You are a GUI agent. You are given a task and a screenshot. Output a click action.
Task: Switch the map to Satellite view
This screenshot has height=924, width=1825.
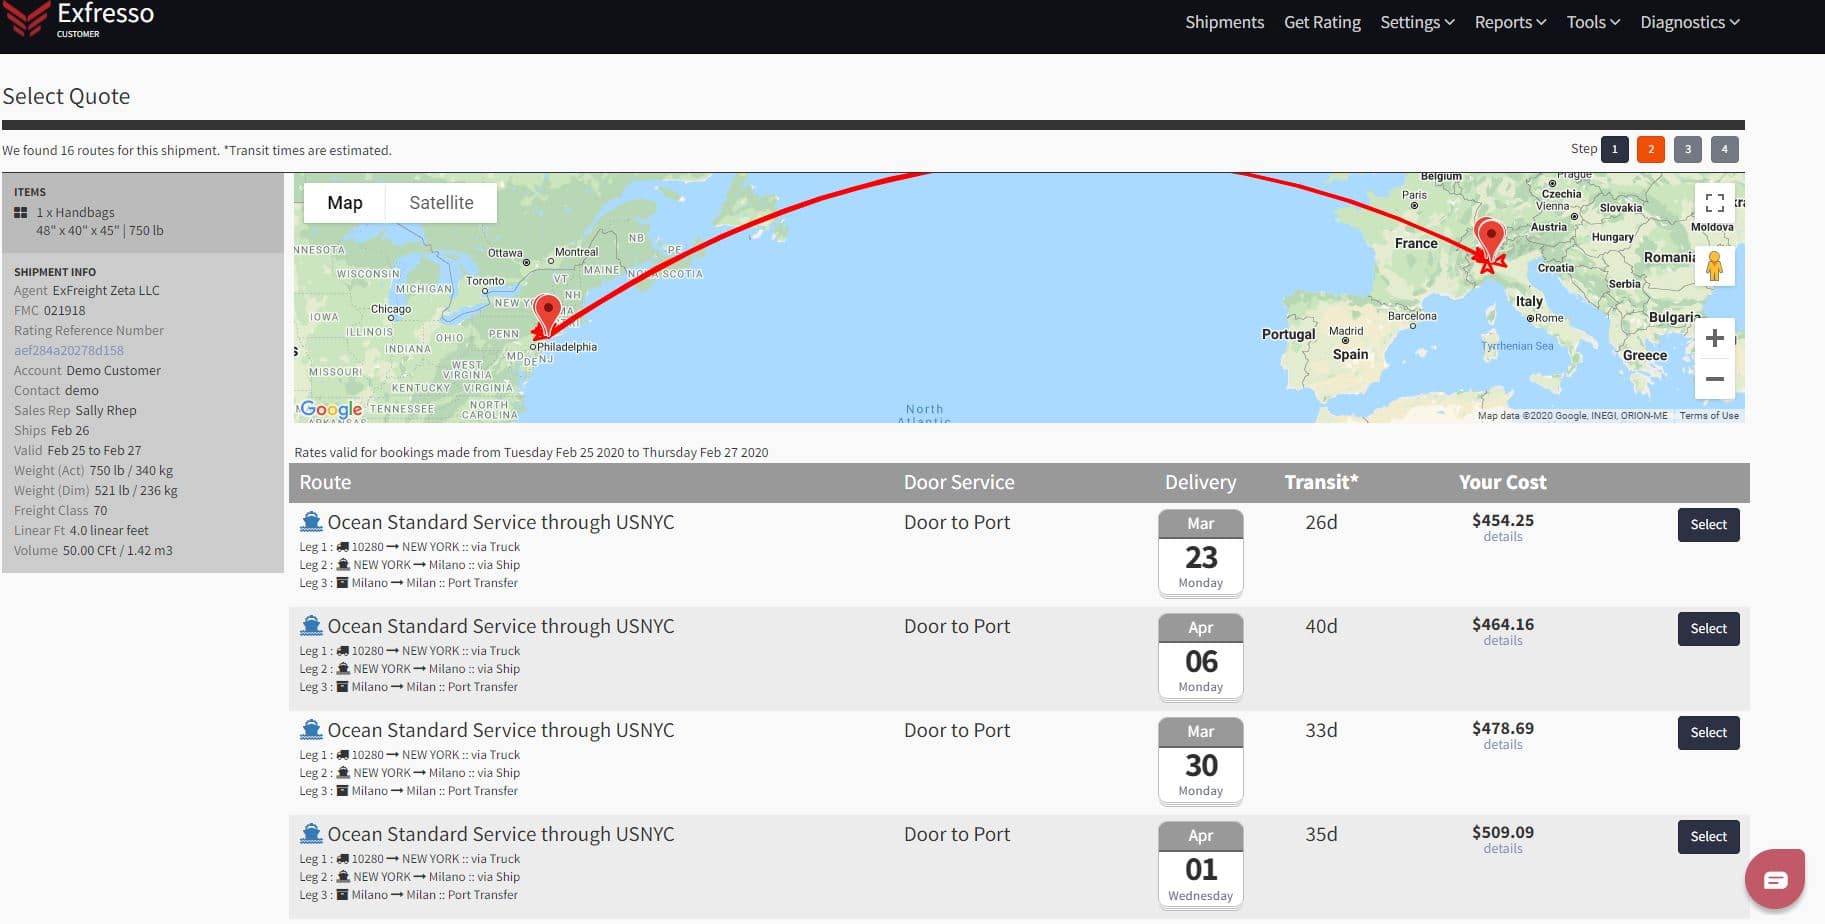(x=441, y=203)
